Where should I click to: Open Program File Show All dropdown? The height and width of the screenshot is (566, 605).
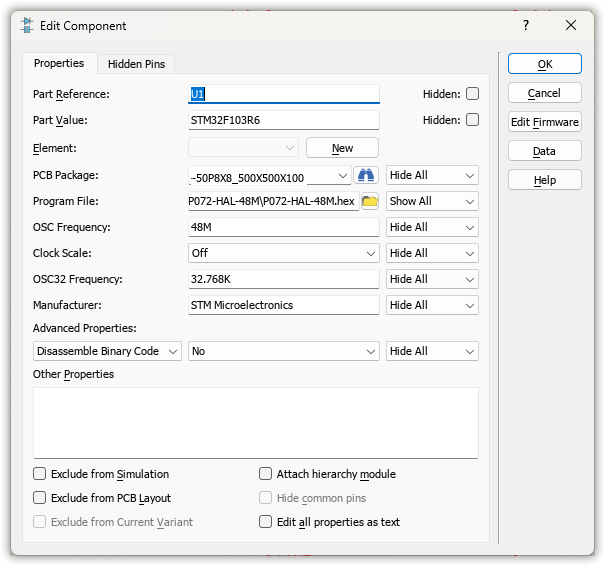coord(432,201)
